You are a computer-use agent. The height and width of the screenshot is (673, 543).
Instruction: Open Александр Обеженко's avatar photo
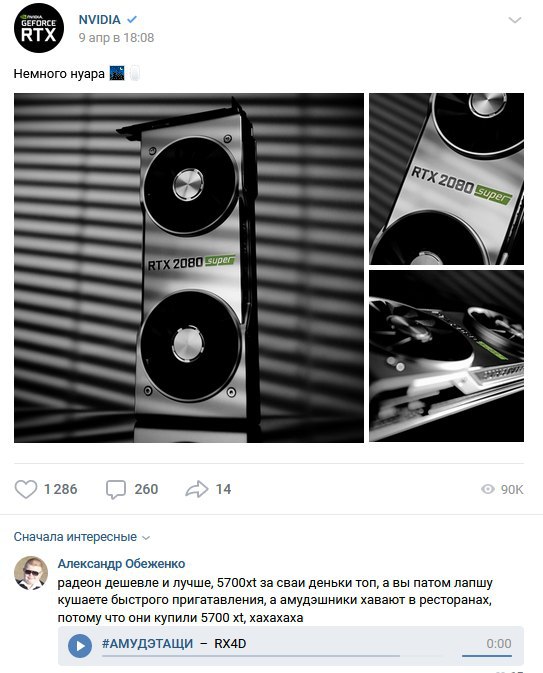click(x=31, y=573)
